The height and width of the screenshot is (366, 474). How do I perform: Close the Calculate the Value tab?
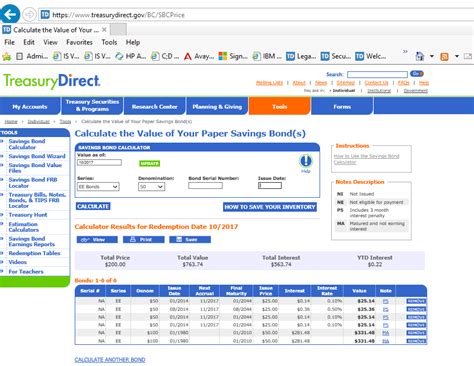(104, 30)
